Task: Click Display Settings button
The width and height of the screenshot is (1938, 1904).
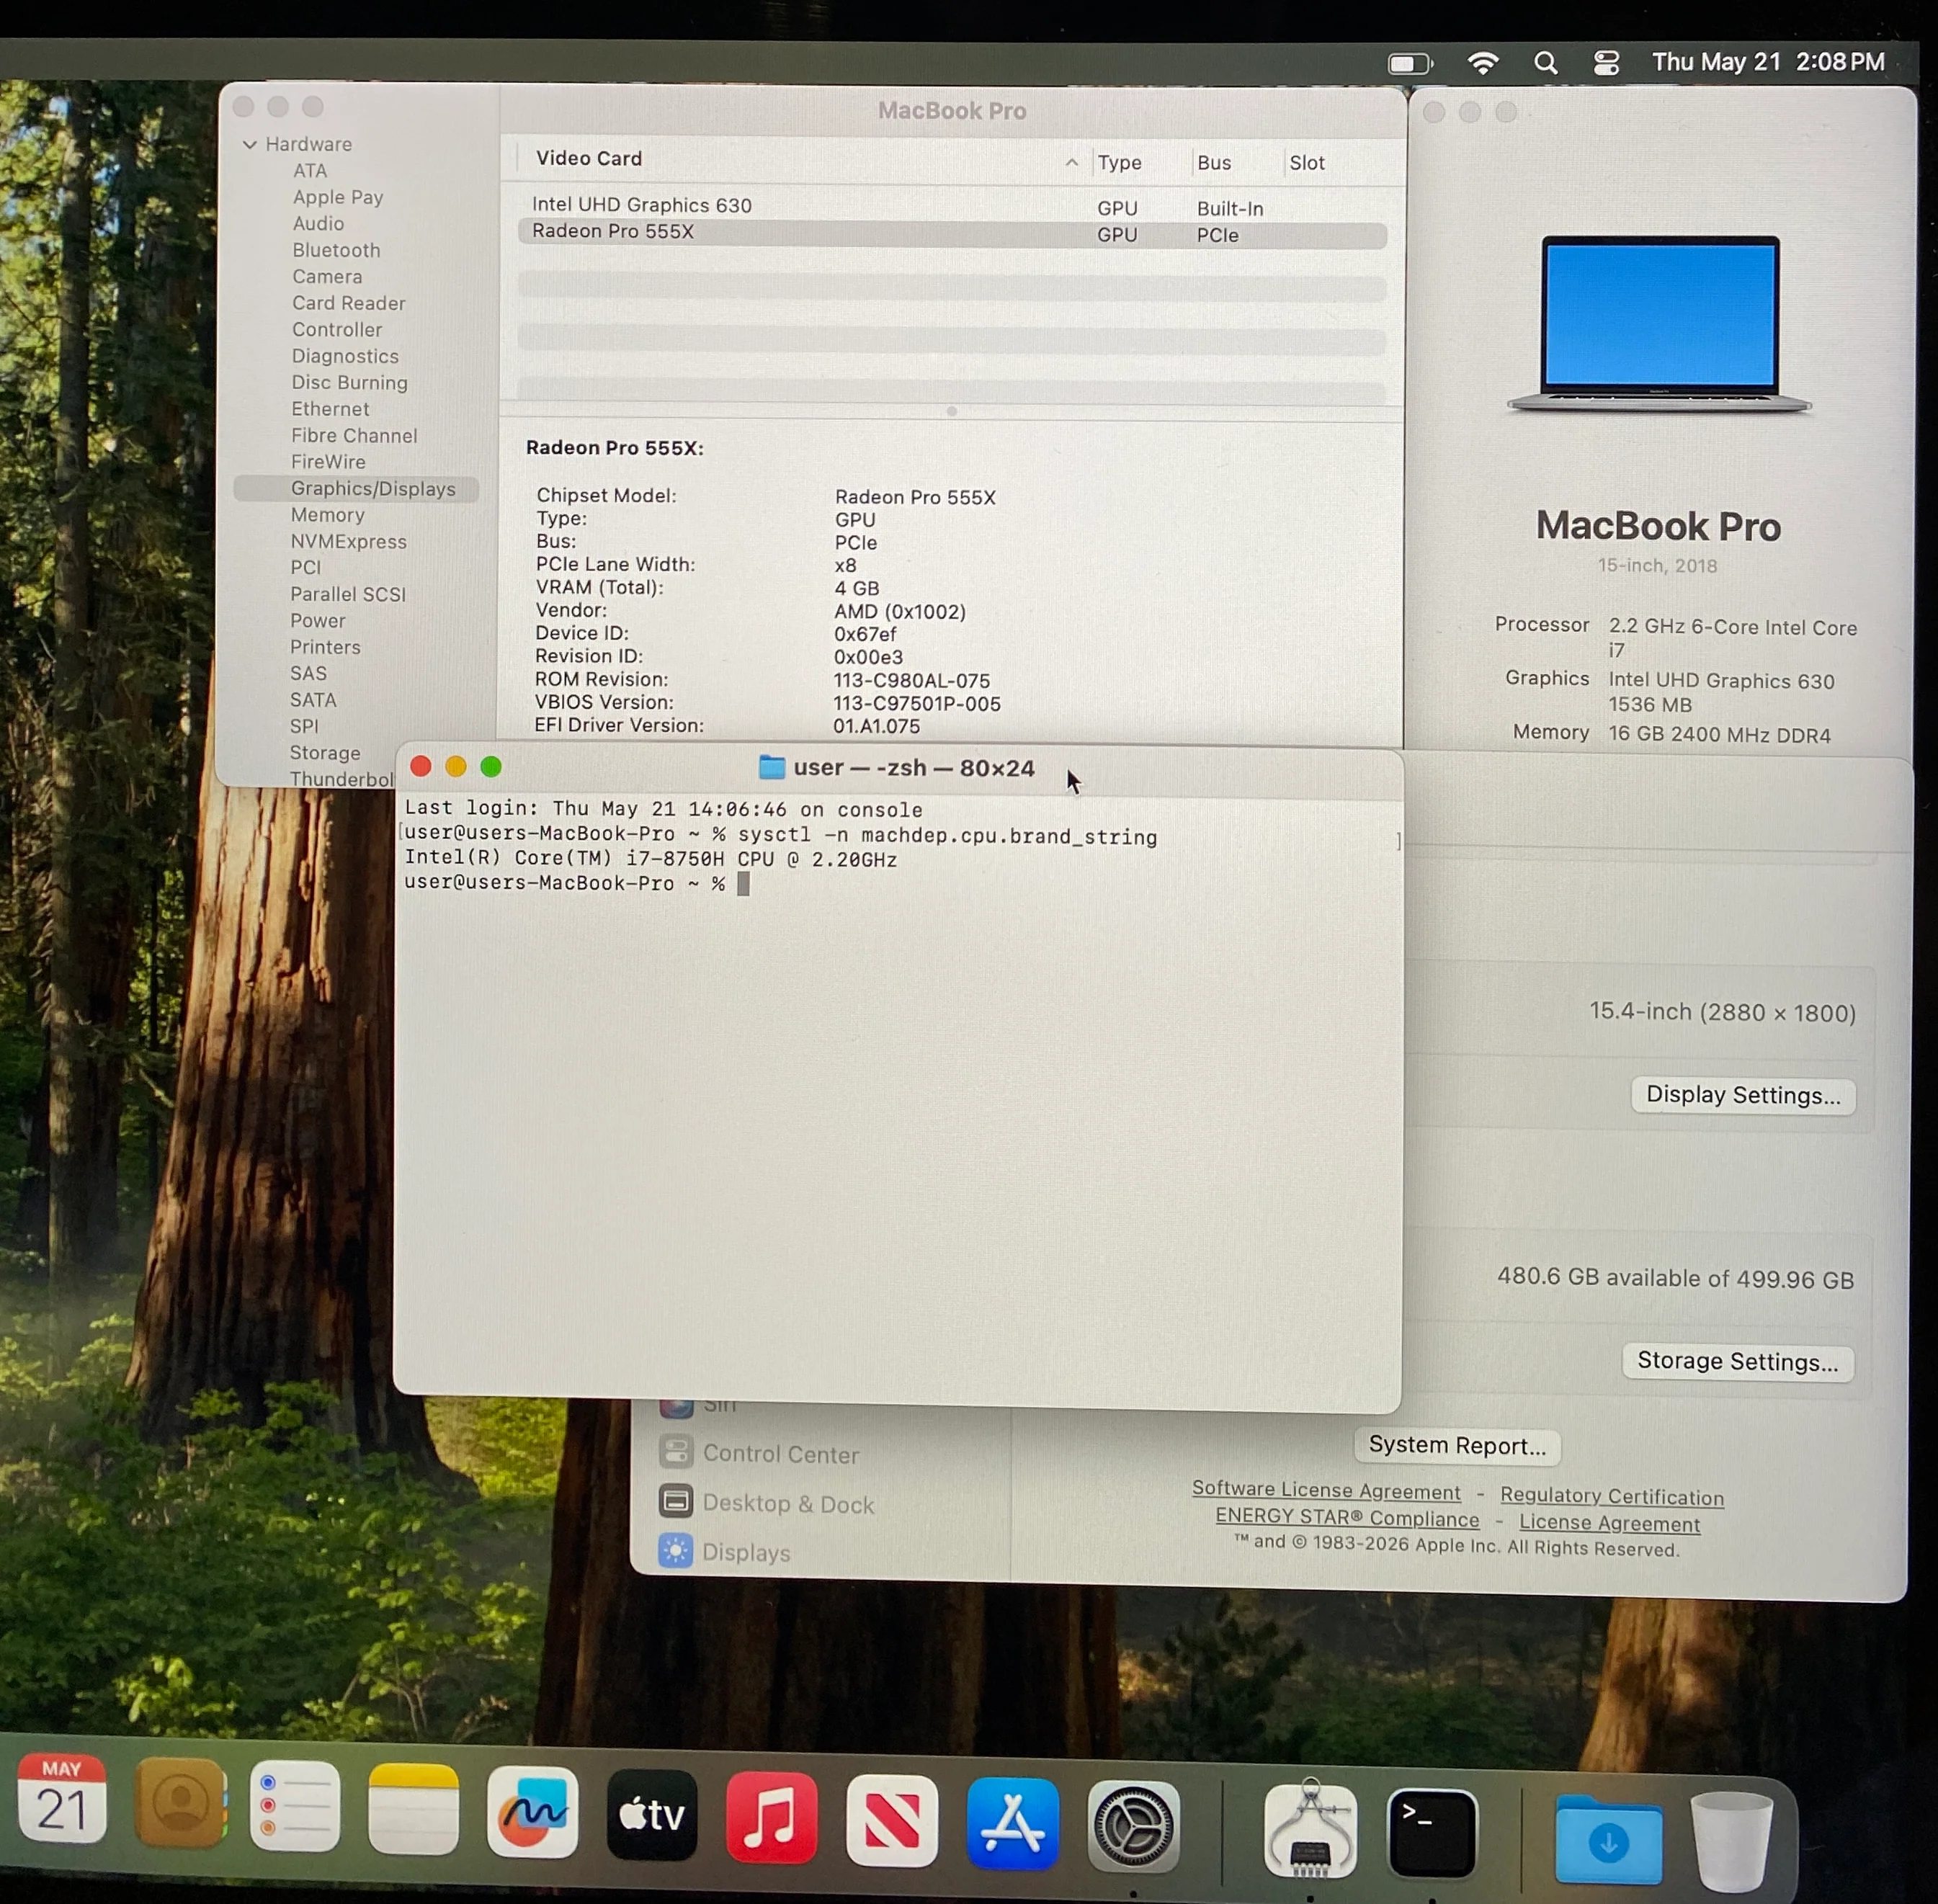Action: [x=1743, y=1095]
